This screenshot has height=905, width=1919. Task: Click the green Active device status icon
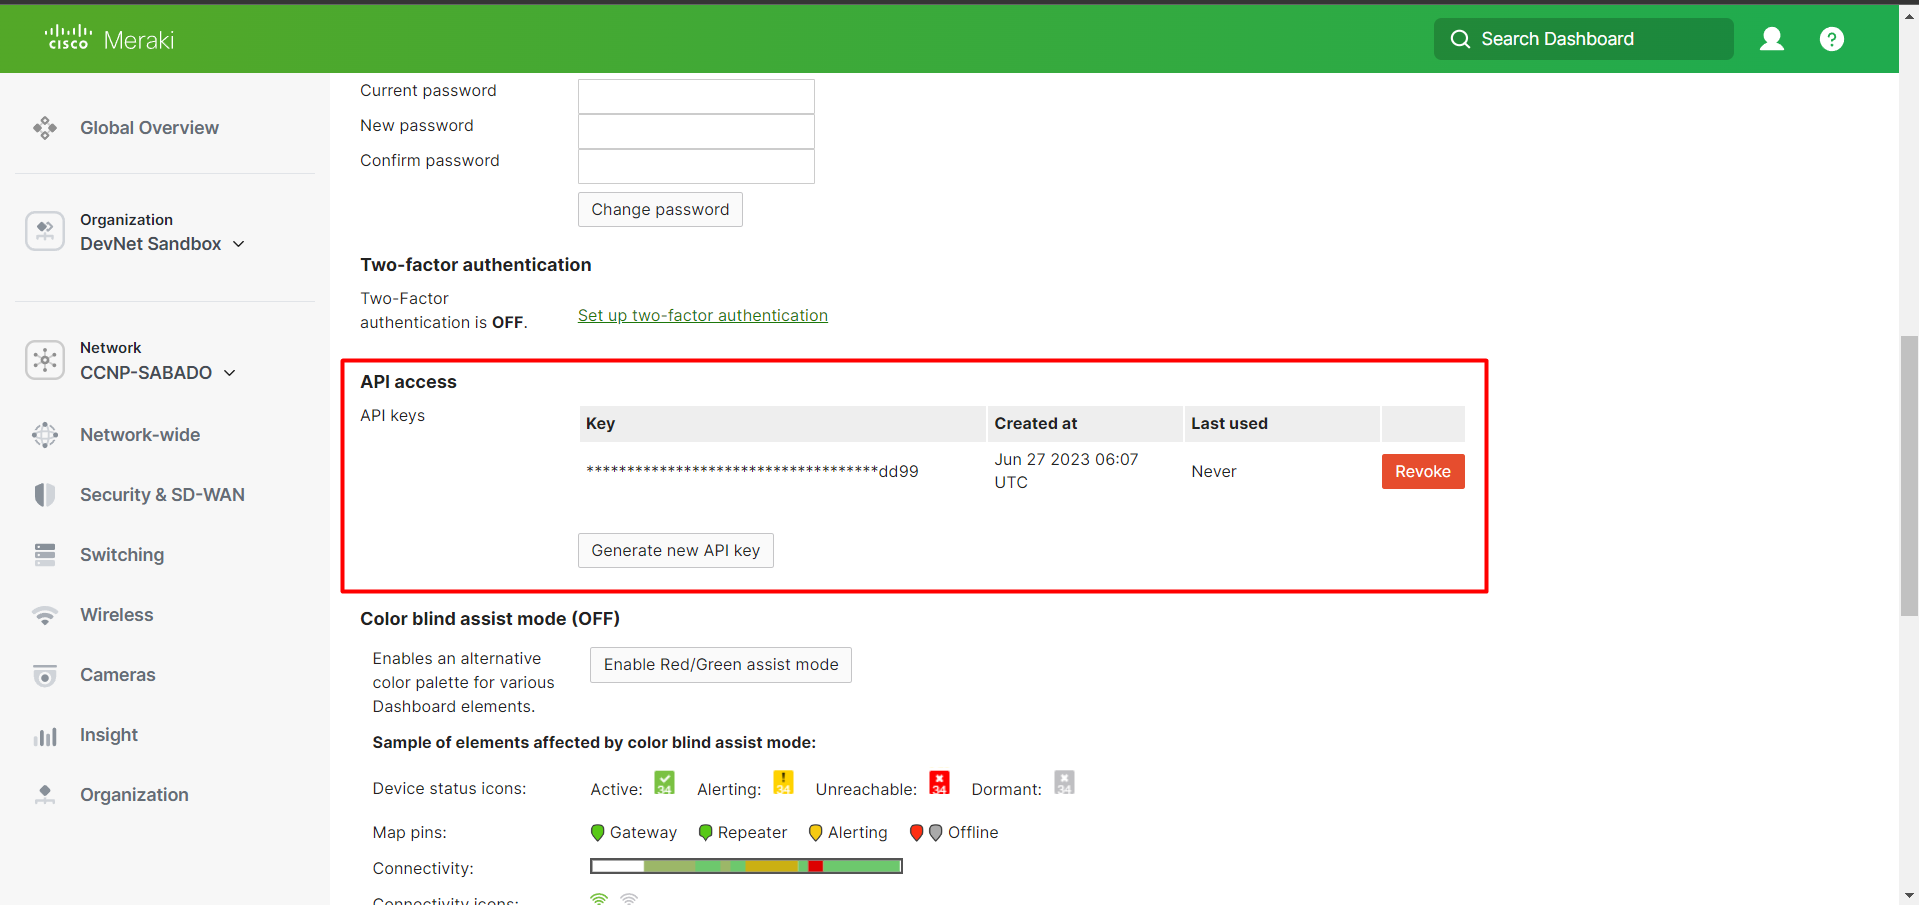pyautogui.click(x=665, y=782)
